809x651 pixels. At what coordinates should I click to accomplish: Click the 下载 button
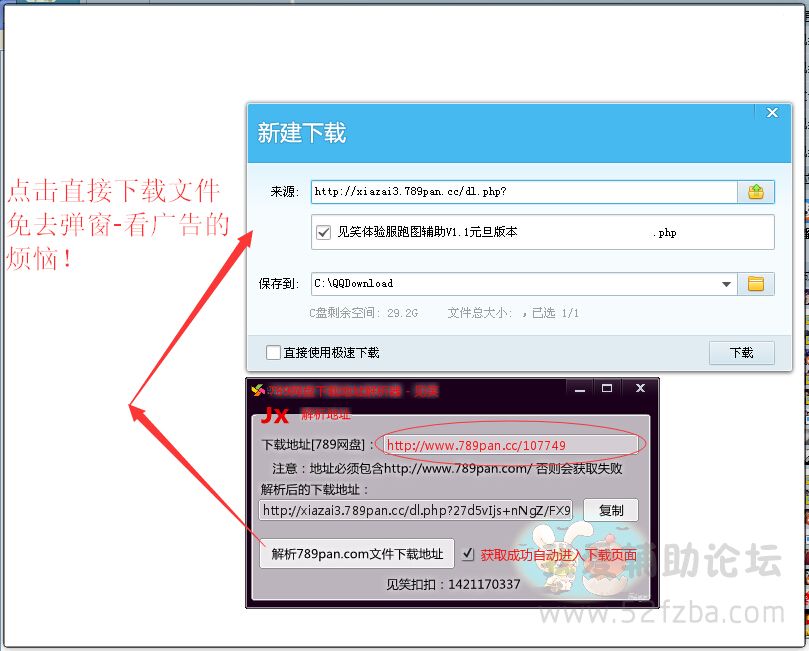tap(741, 353)
